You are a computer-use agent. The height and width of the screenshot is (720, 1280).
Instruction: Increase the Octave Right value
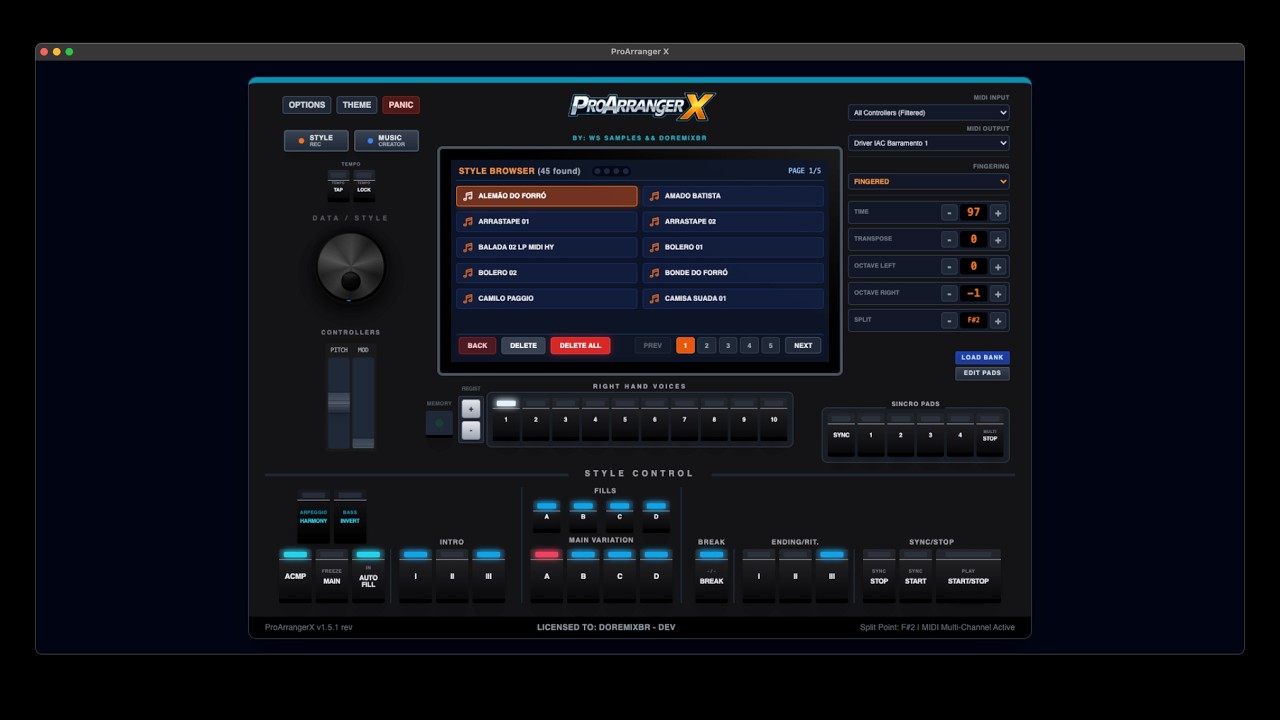(x=997, y=294)
